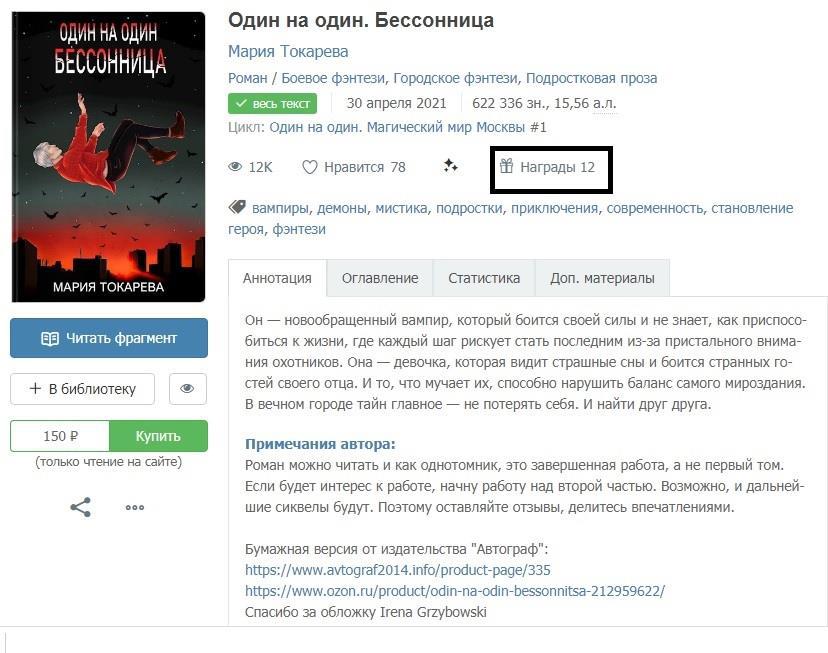The image size is (828, 653).
Task: Click the views eye icon near 12K
Action: pyautogui.click(x=235, y=167)
